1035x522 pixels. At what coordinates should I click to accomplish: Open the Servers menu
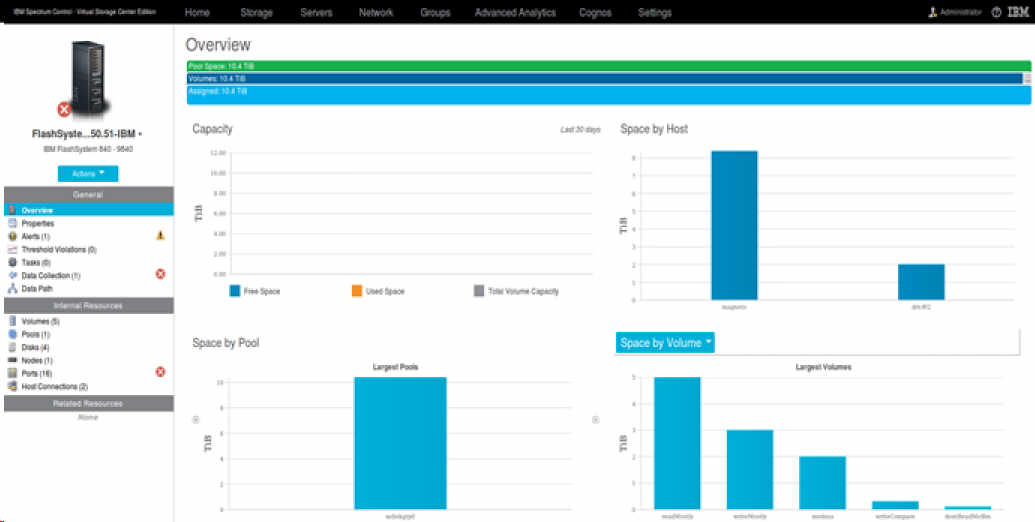click(316, 13)
